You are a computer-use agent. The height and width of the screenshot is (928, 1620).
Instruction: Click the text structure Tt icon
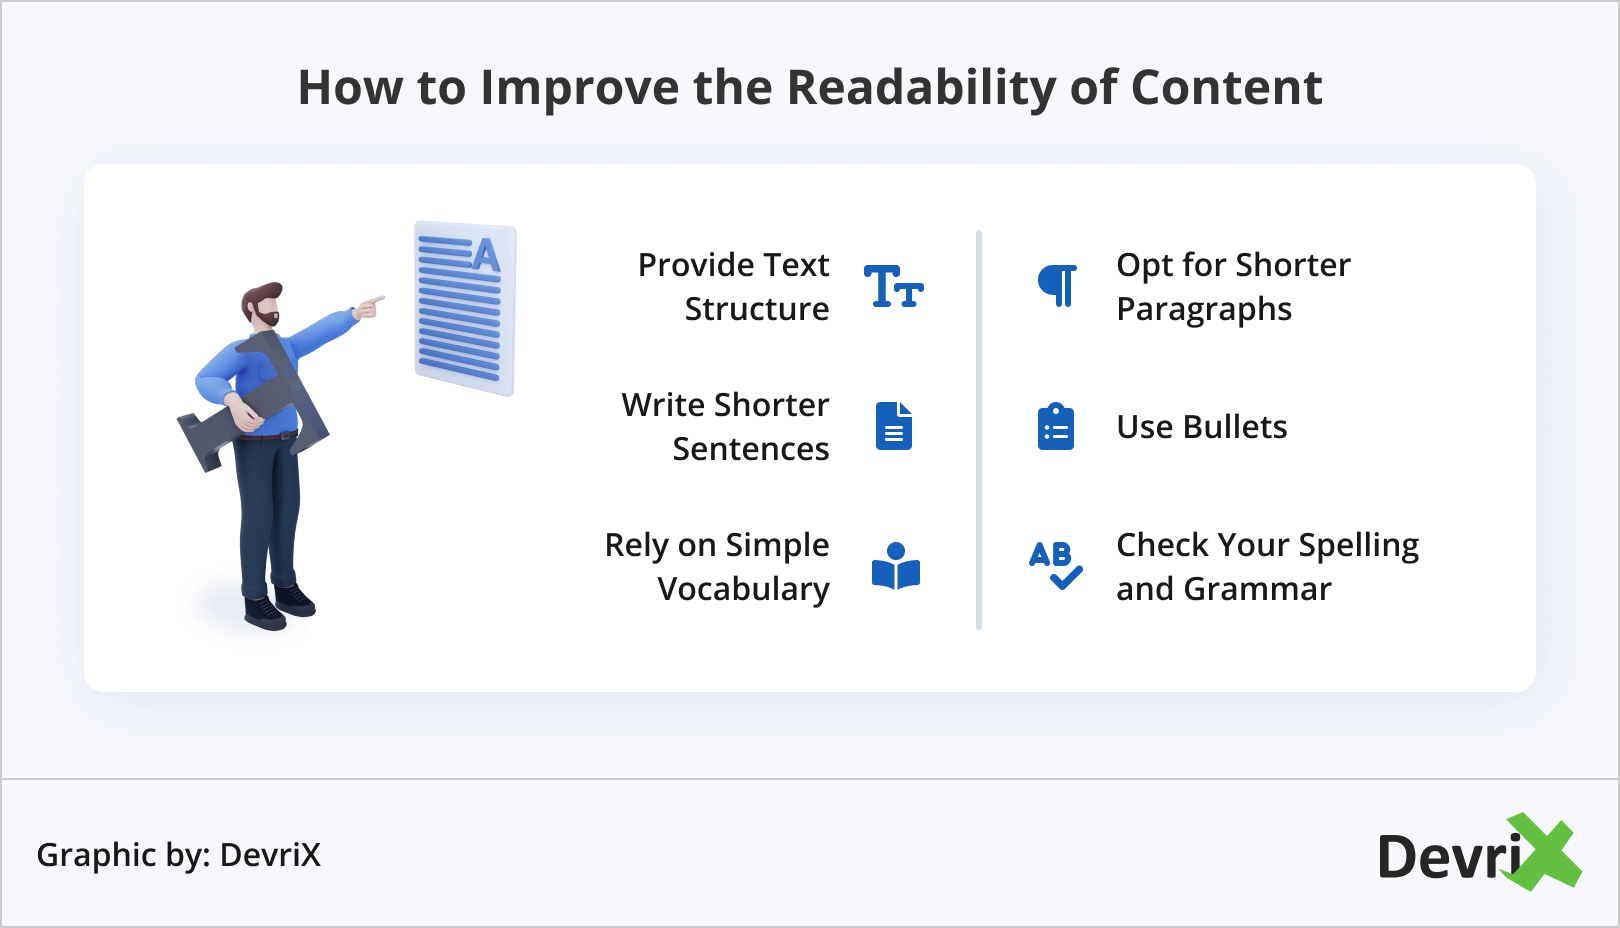pos(893,287)
